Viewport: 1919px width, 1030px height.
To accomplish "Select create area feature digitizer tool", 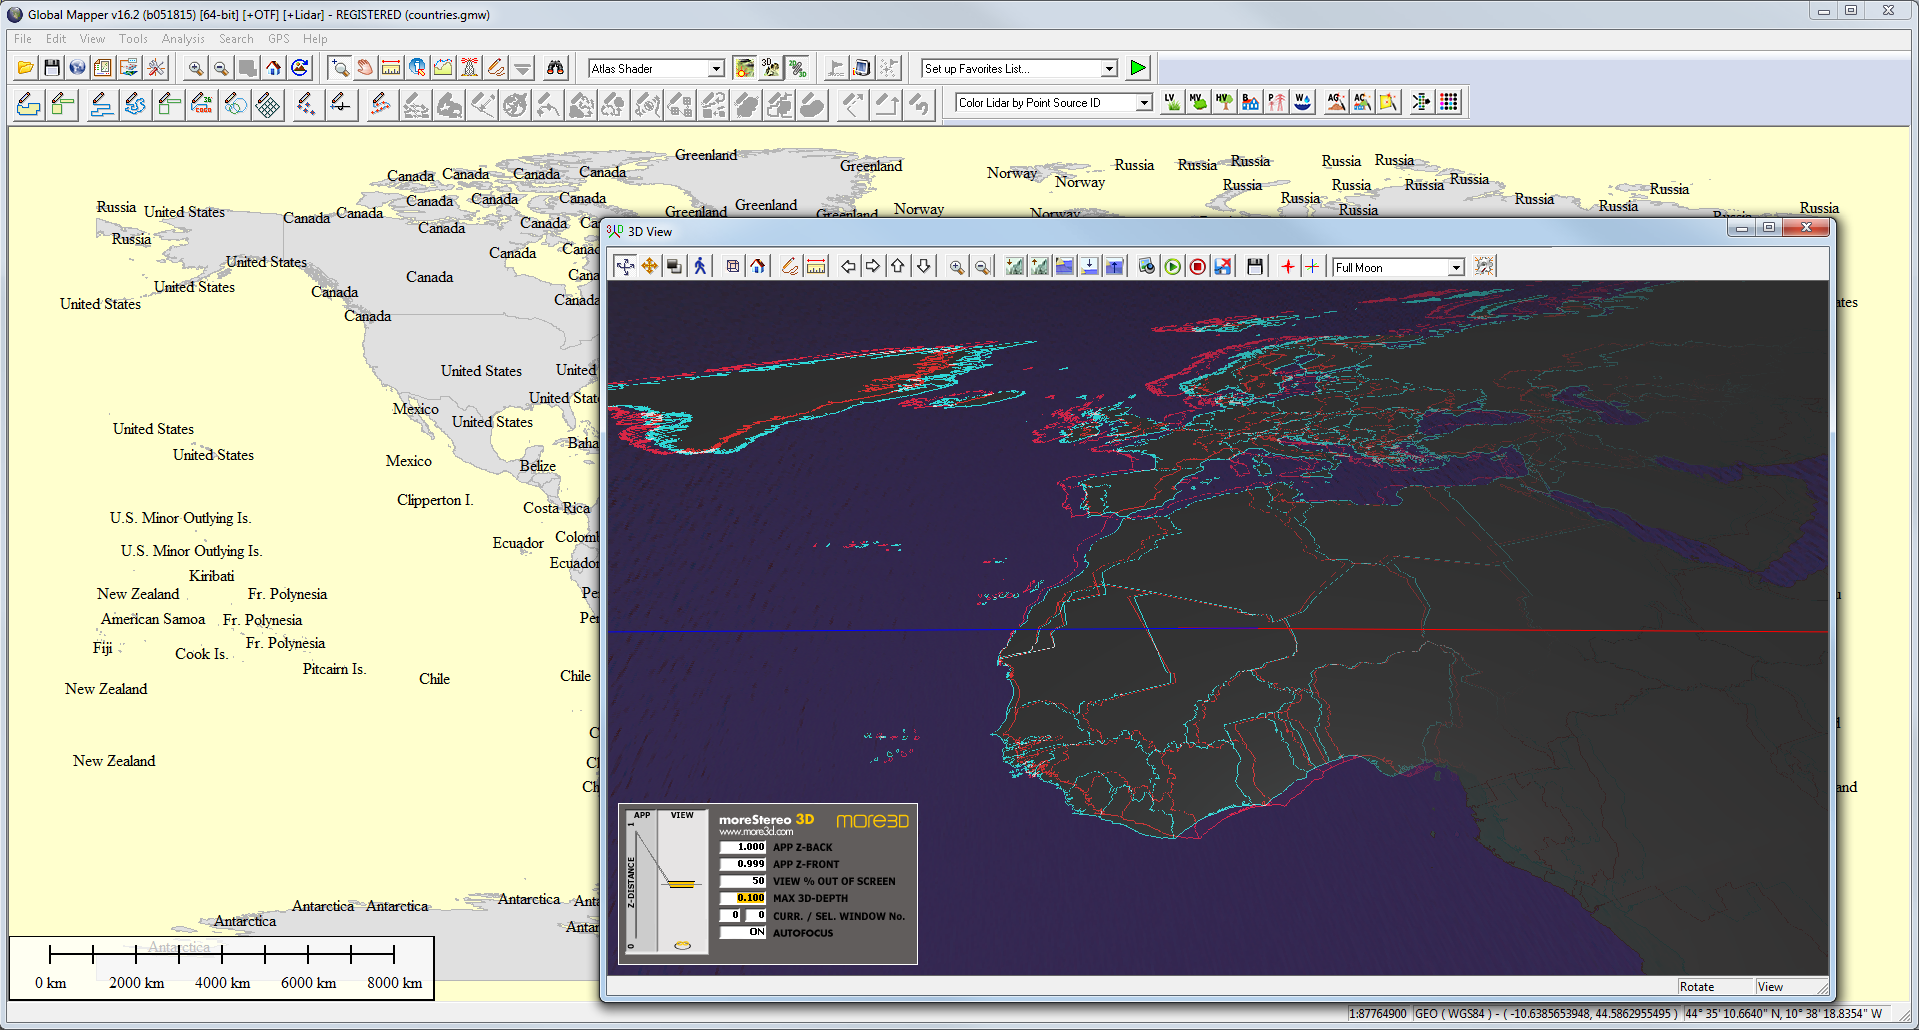I will coord(29,104).
